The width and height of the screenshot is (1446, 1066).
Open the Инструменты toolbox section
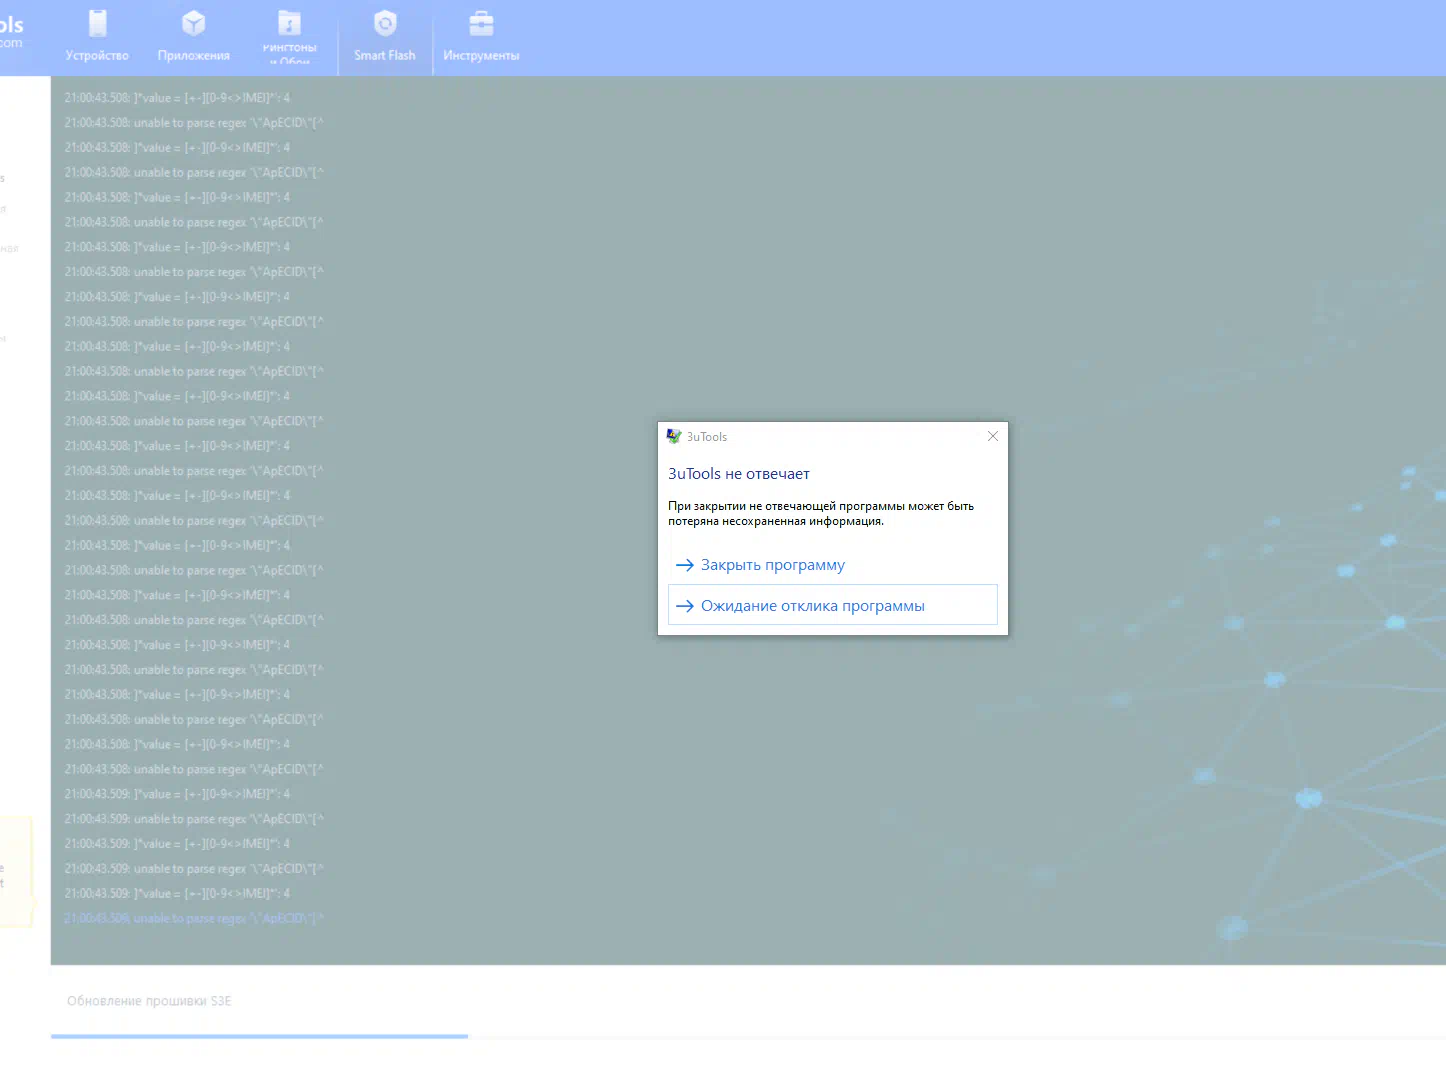(481, 37)
